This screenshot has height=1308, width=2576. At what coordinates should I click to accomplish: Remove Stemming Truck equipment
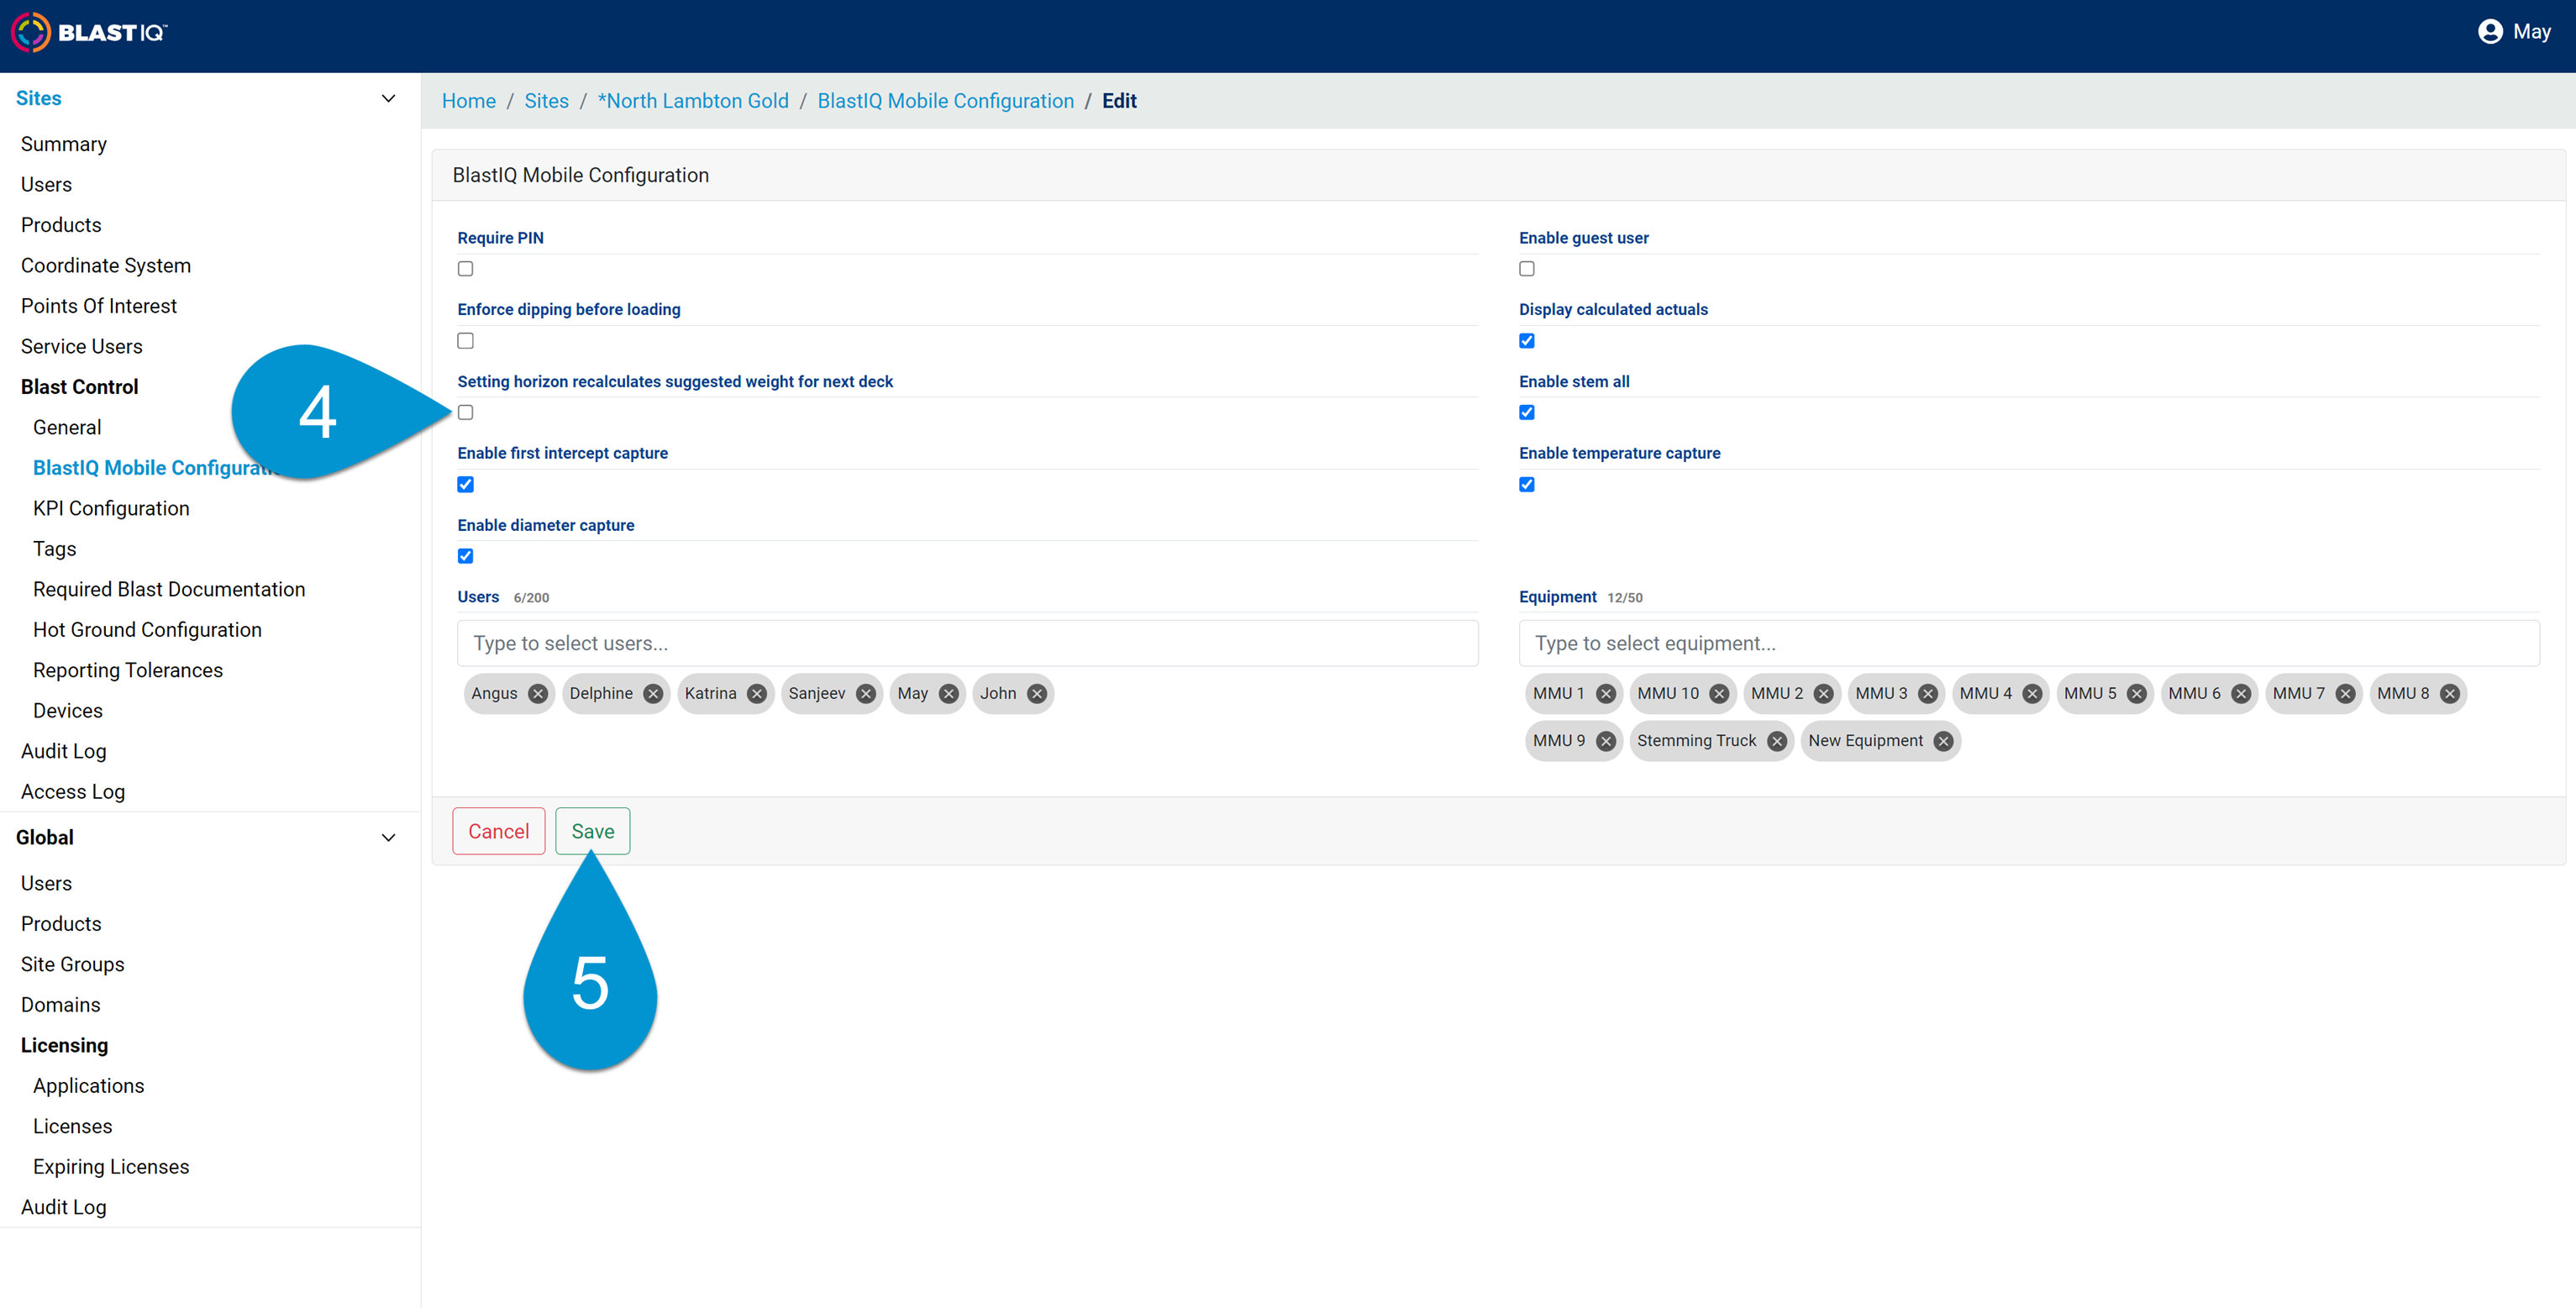click(1777, 741)
